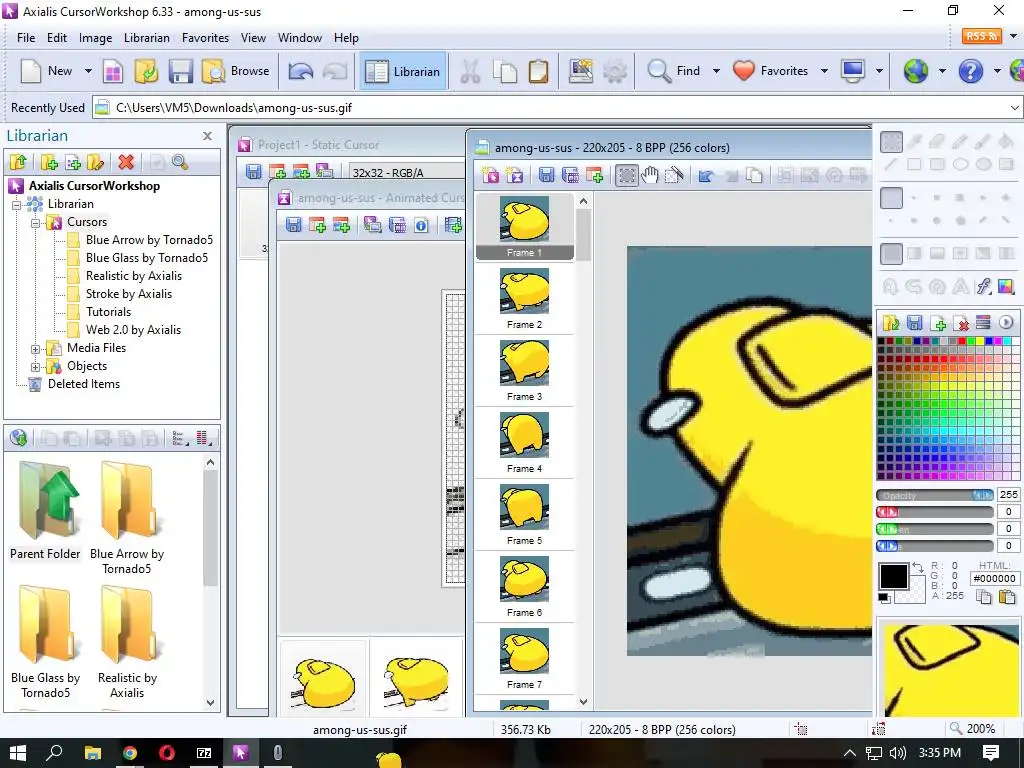Toggle the Librarian panel button in toolbar
Image resolution: width=1024 pixels, height=768 pixels.
pyautogui.click(x=403, y=71)
